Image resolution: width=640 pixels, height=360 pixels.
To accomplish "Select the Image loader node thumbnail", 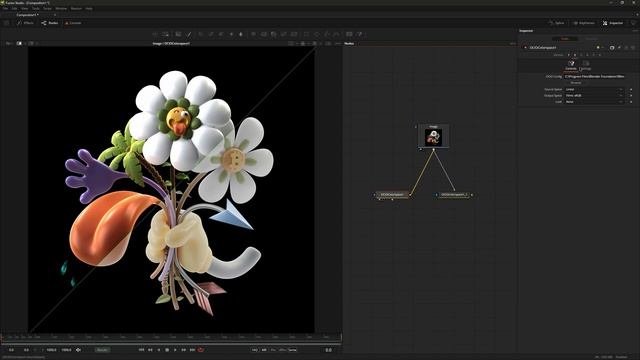I will pyautogui.click(x=433, y=137).
